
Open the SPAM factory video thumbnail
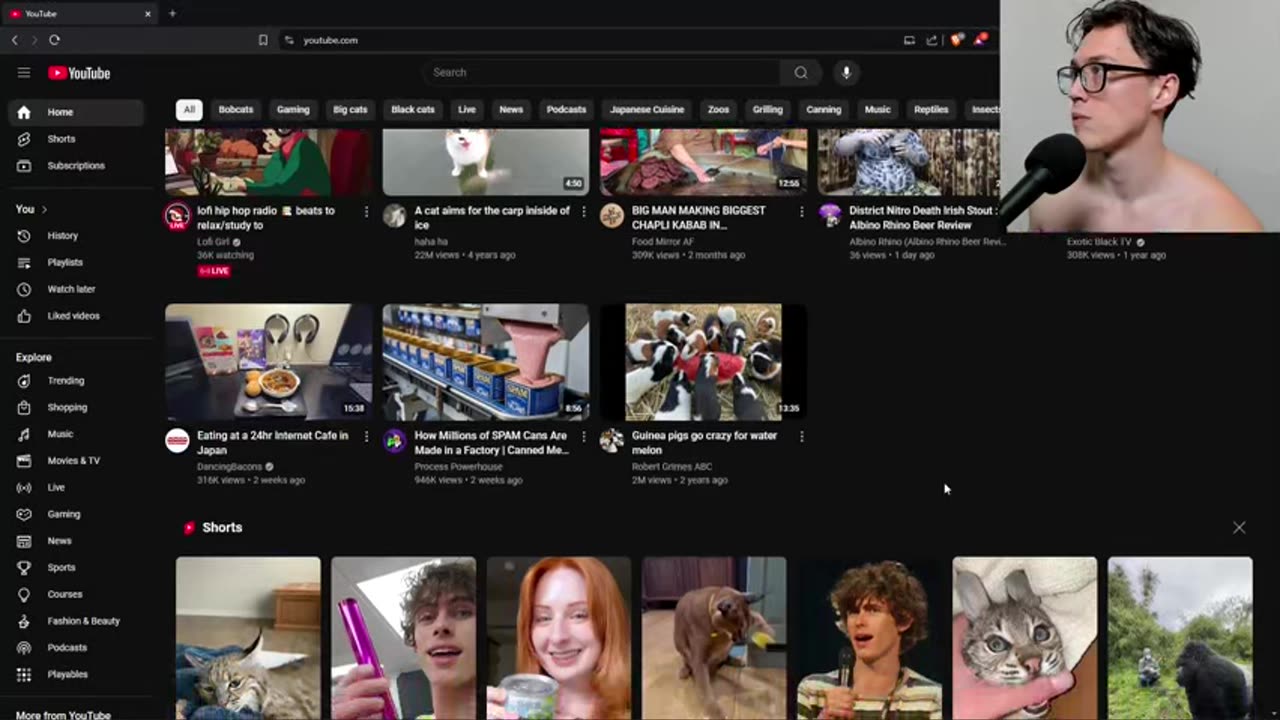486,362
